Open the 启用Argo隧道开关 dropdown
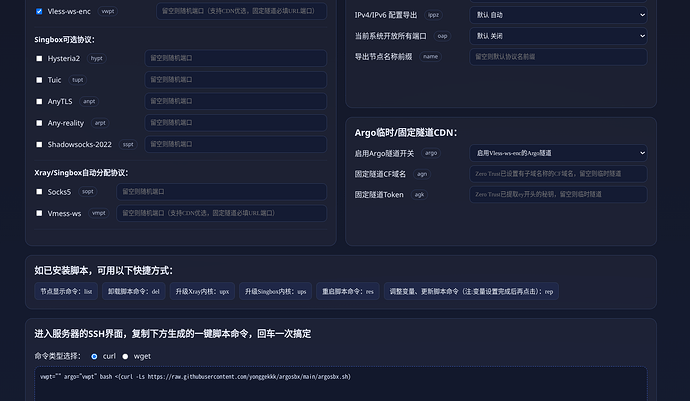The width and height of the screenshot is (690, 401). 558,153
